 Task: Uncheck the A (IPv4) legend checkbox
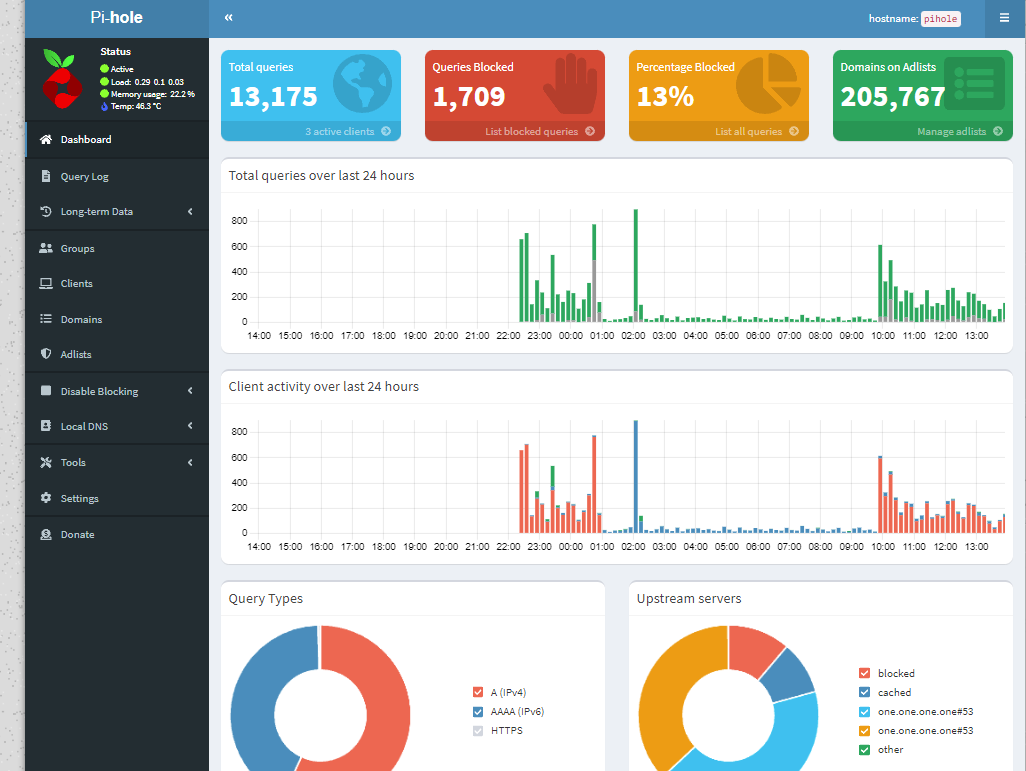tap(478, 692)
